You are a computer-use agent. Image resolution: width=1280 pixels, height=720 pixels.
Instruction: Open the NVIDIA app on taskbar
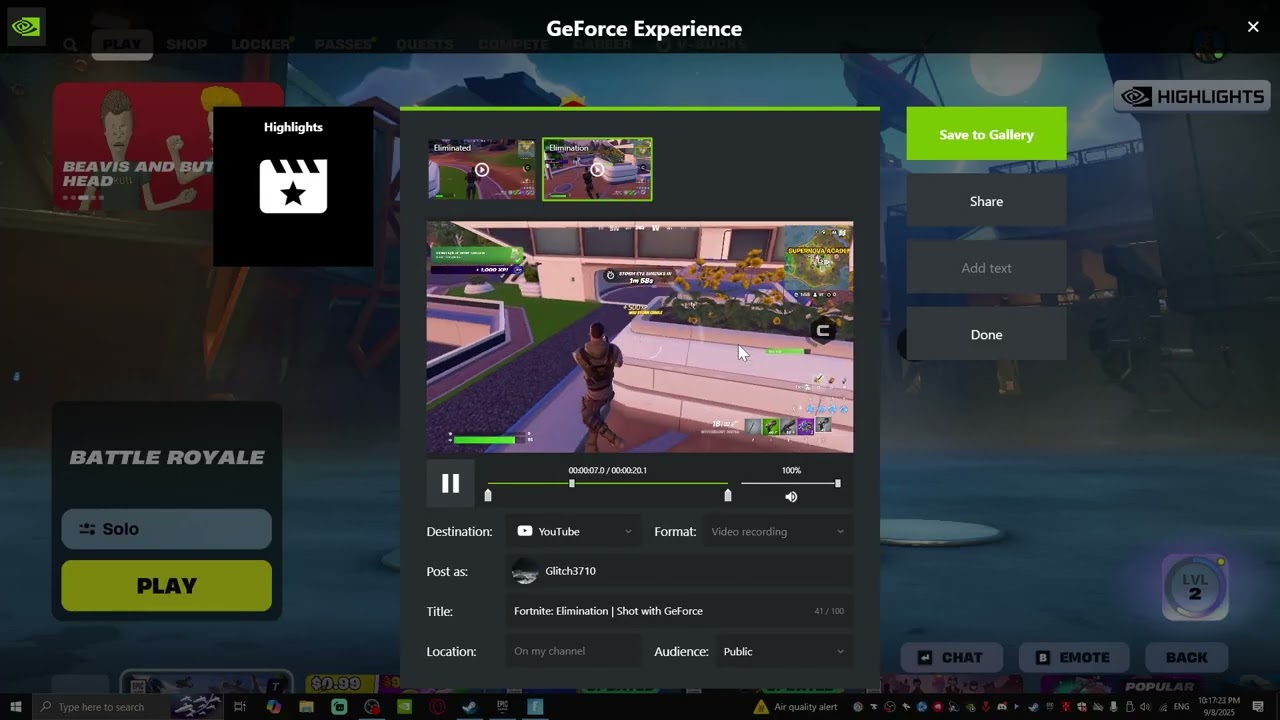pyautogui.click(x=404, y=707)
